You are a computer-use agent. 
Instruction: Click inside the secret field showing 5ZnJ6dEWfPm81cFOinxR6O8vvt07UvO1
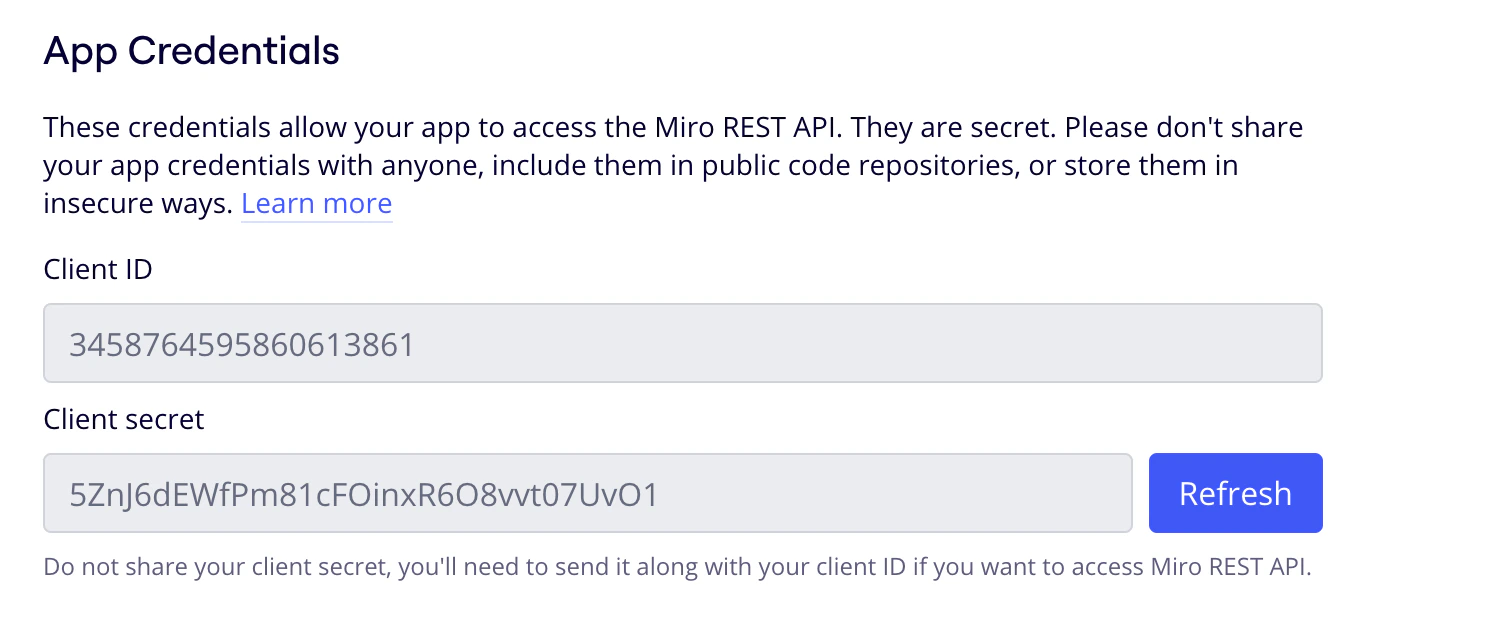point(586,492)
